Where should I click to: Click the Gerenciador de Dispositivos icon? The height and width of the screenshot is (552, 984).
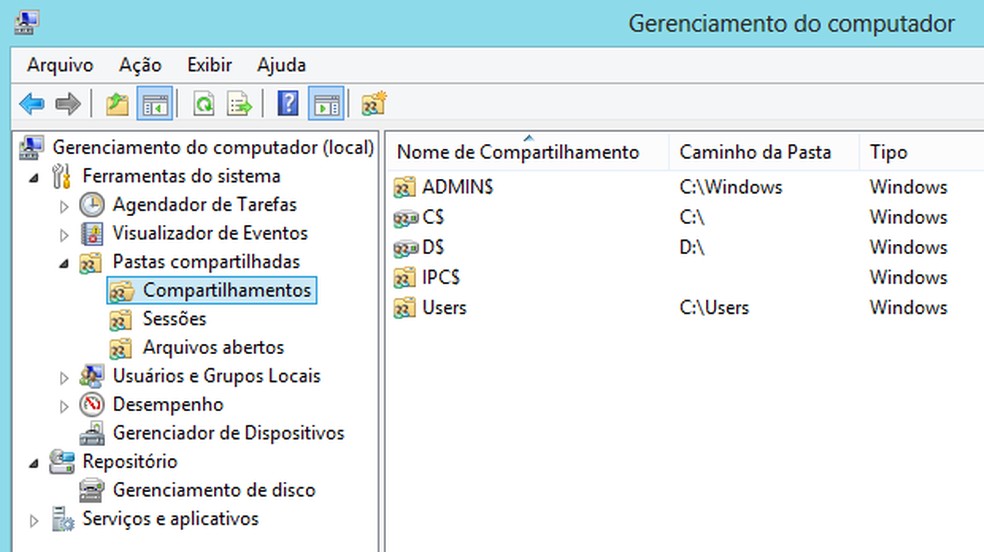tap(92, 433)
